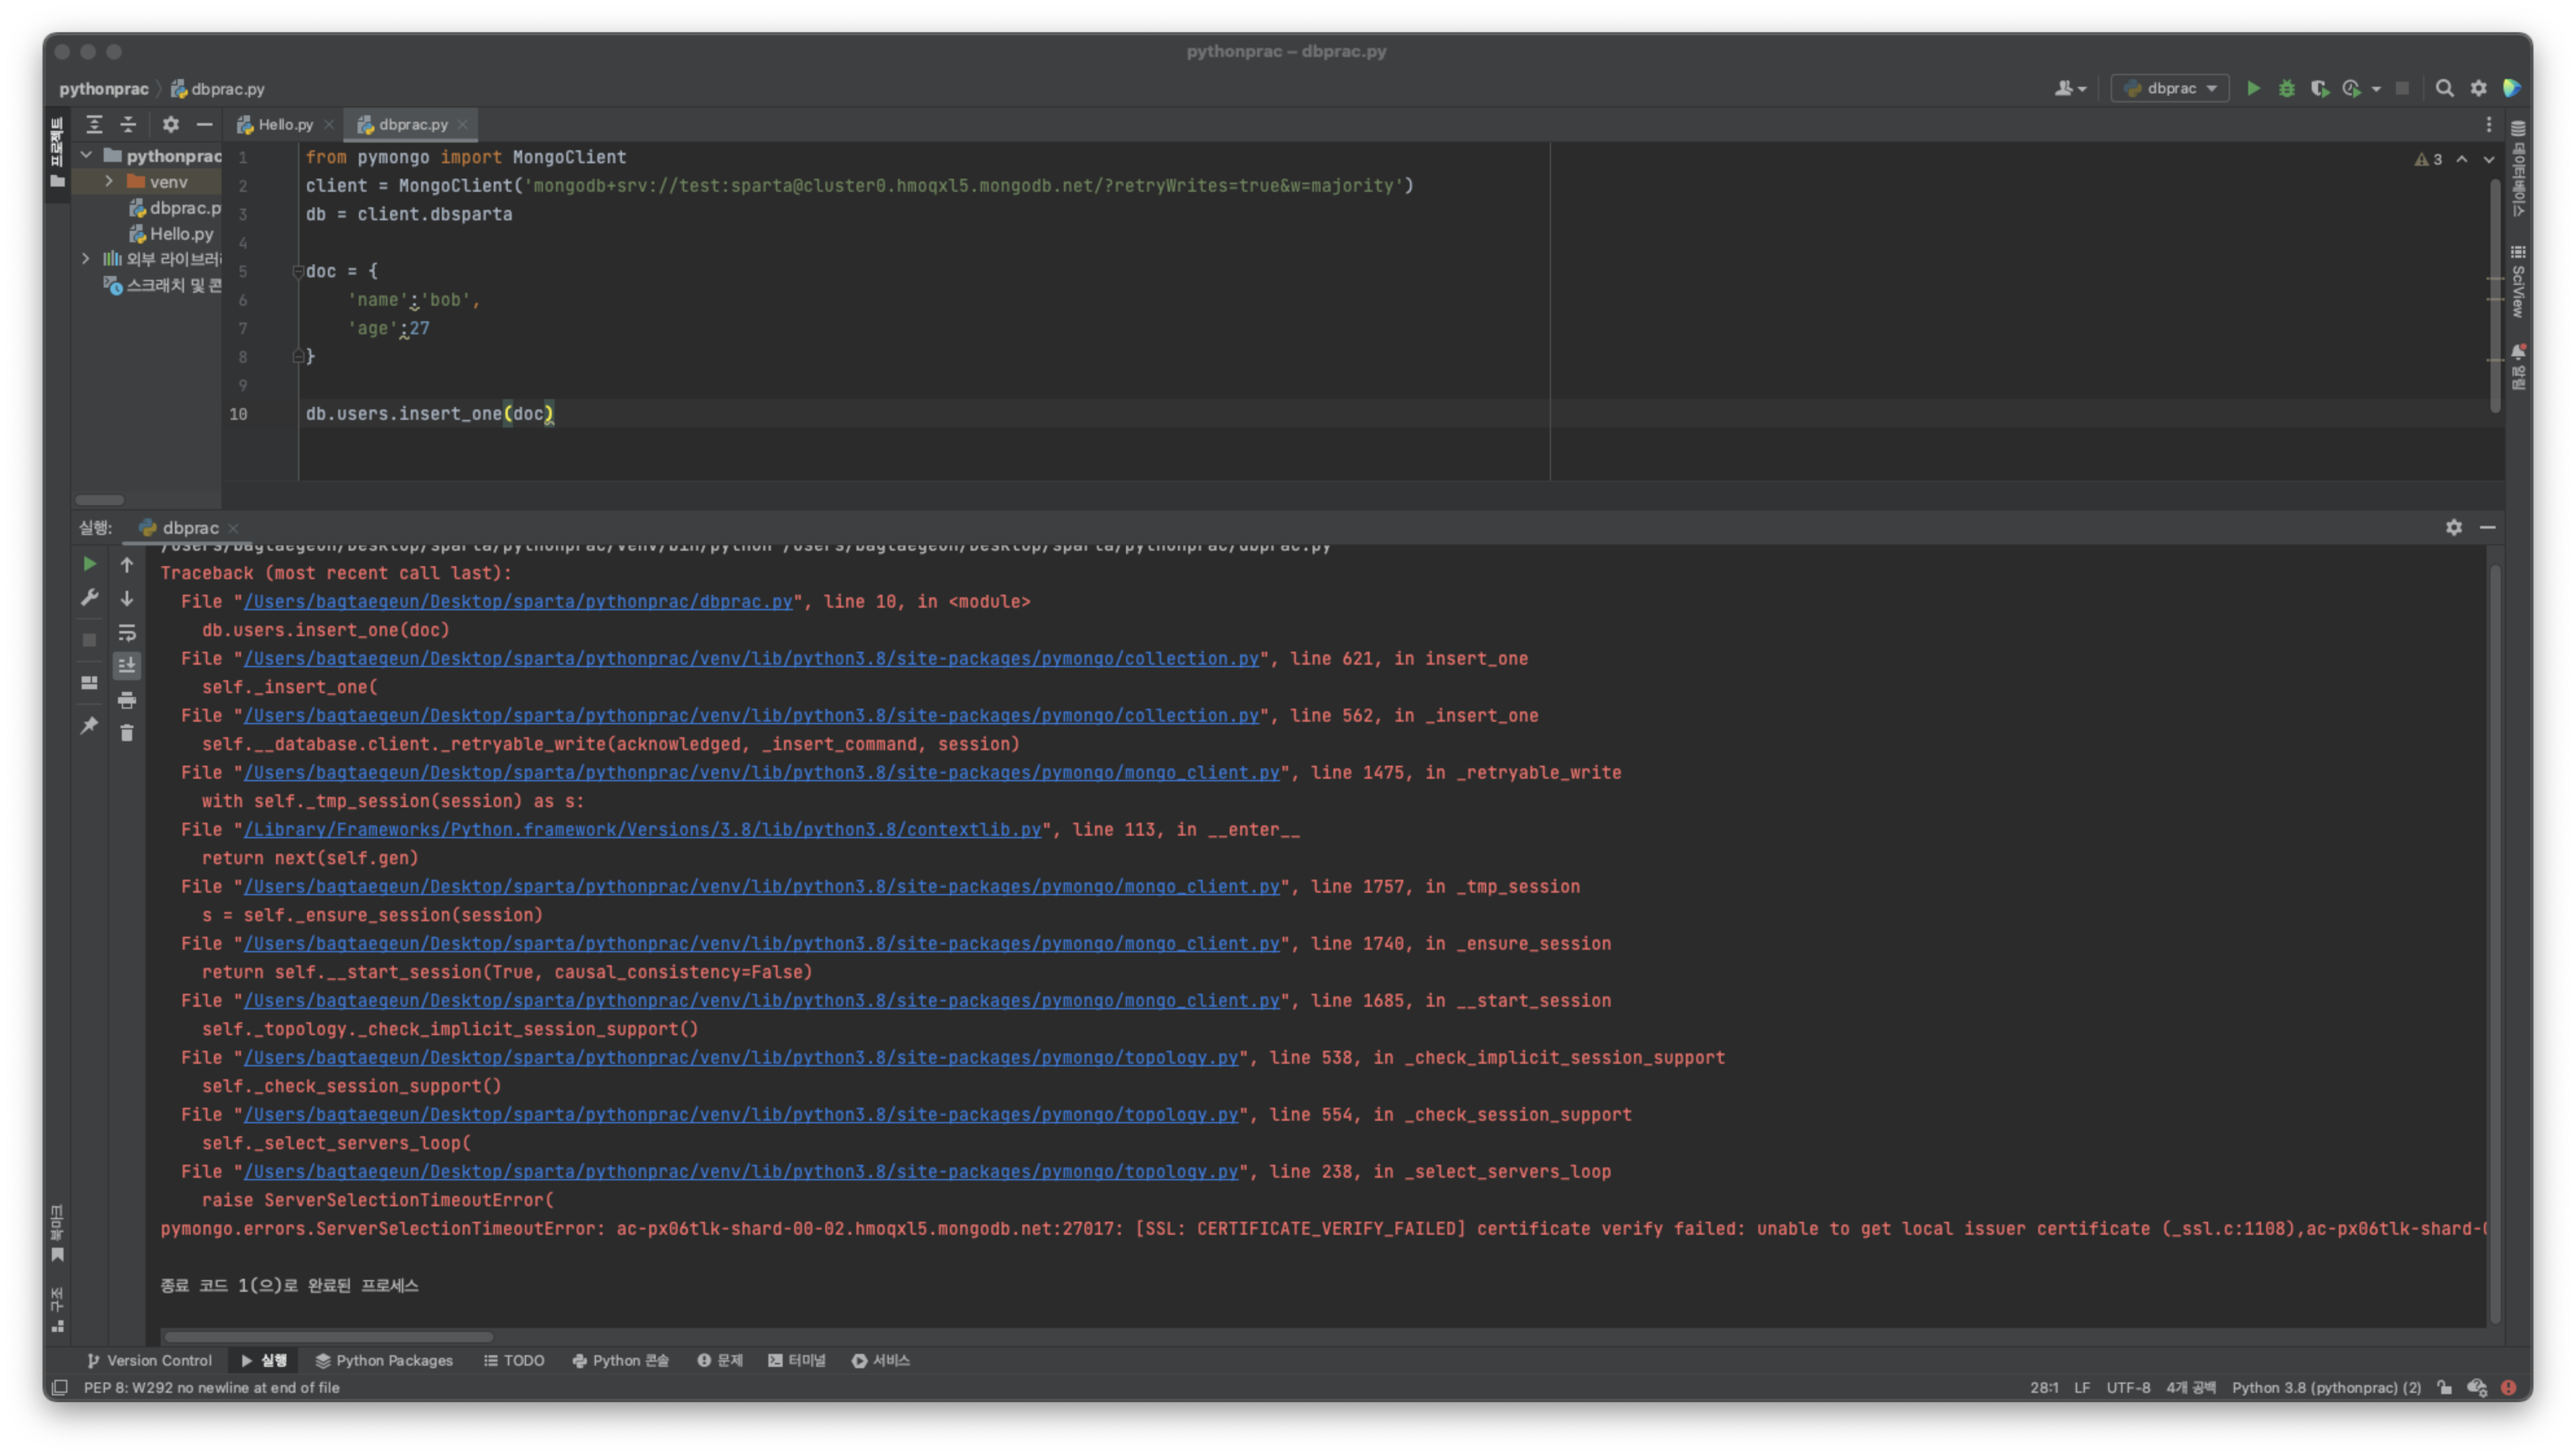Collapse all in the Project panel
The width and height of the screenshot is (2576, 1455).
point(128,124)
